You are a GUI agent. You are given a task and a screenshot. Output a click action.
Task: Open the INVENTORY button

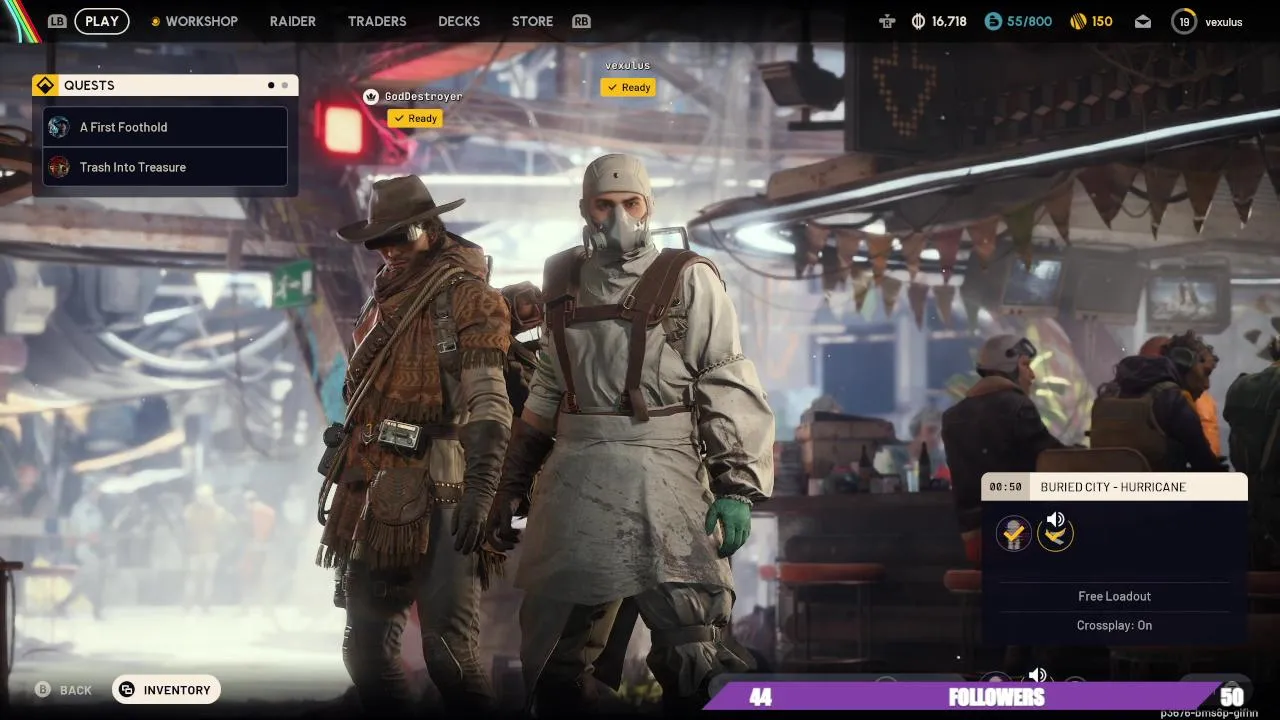[166, 690]
